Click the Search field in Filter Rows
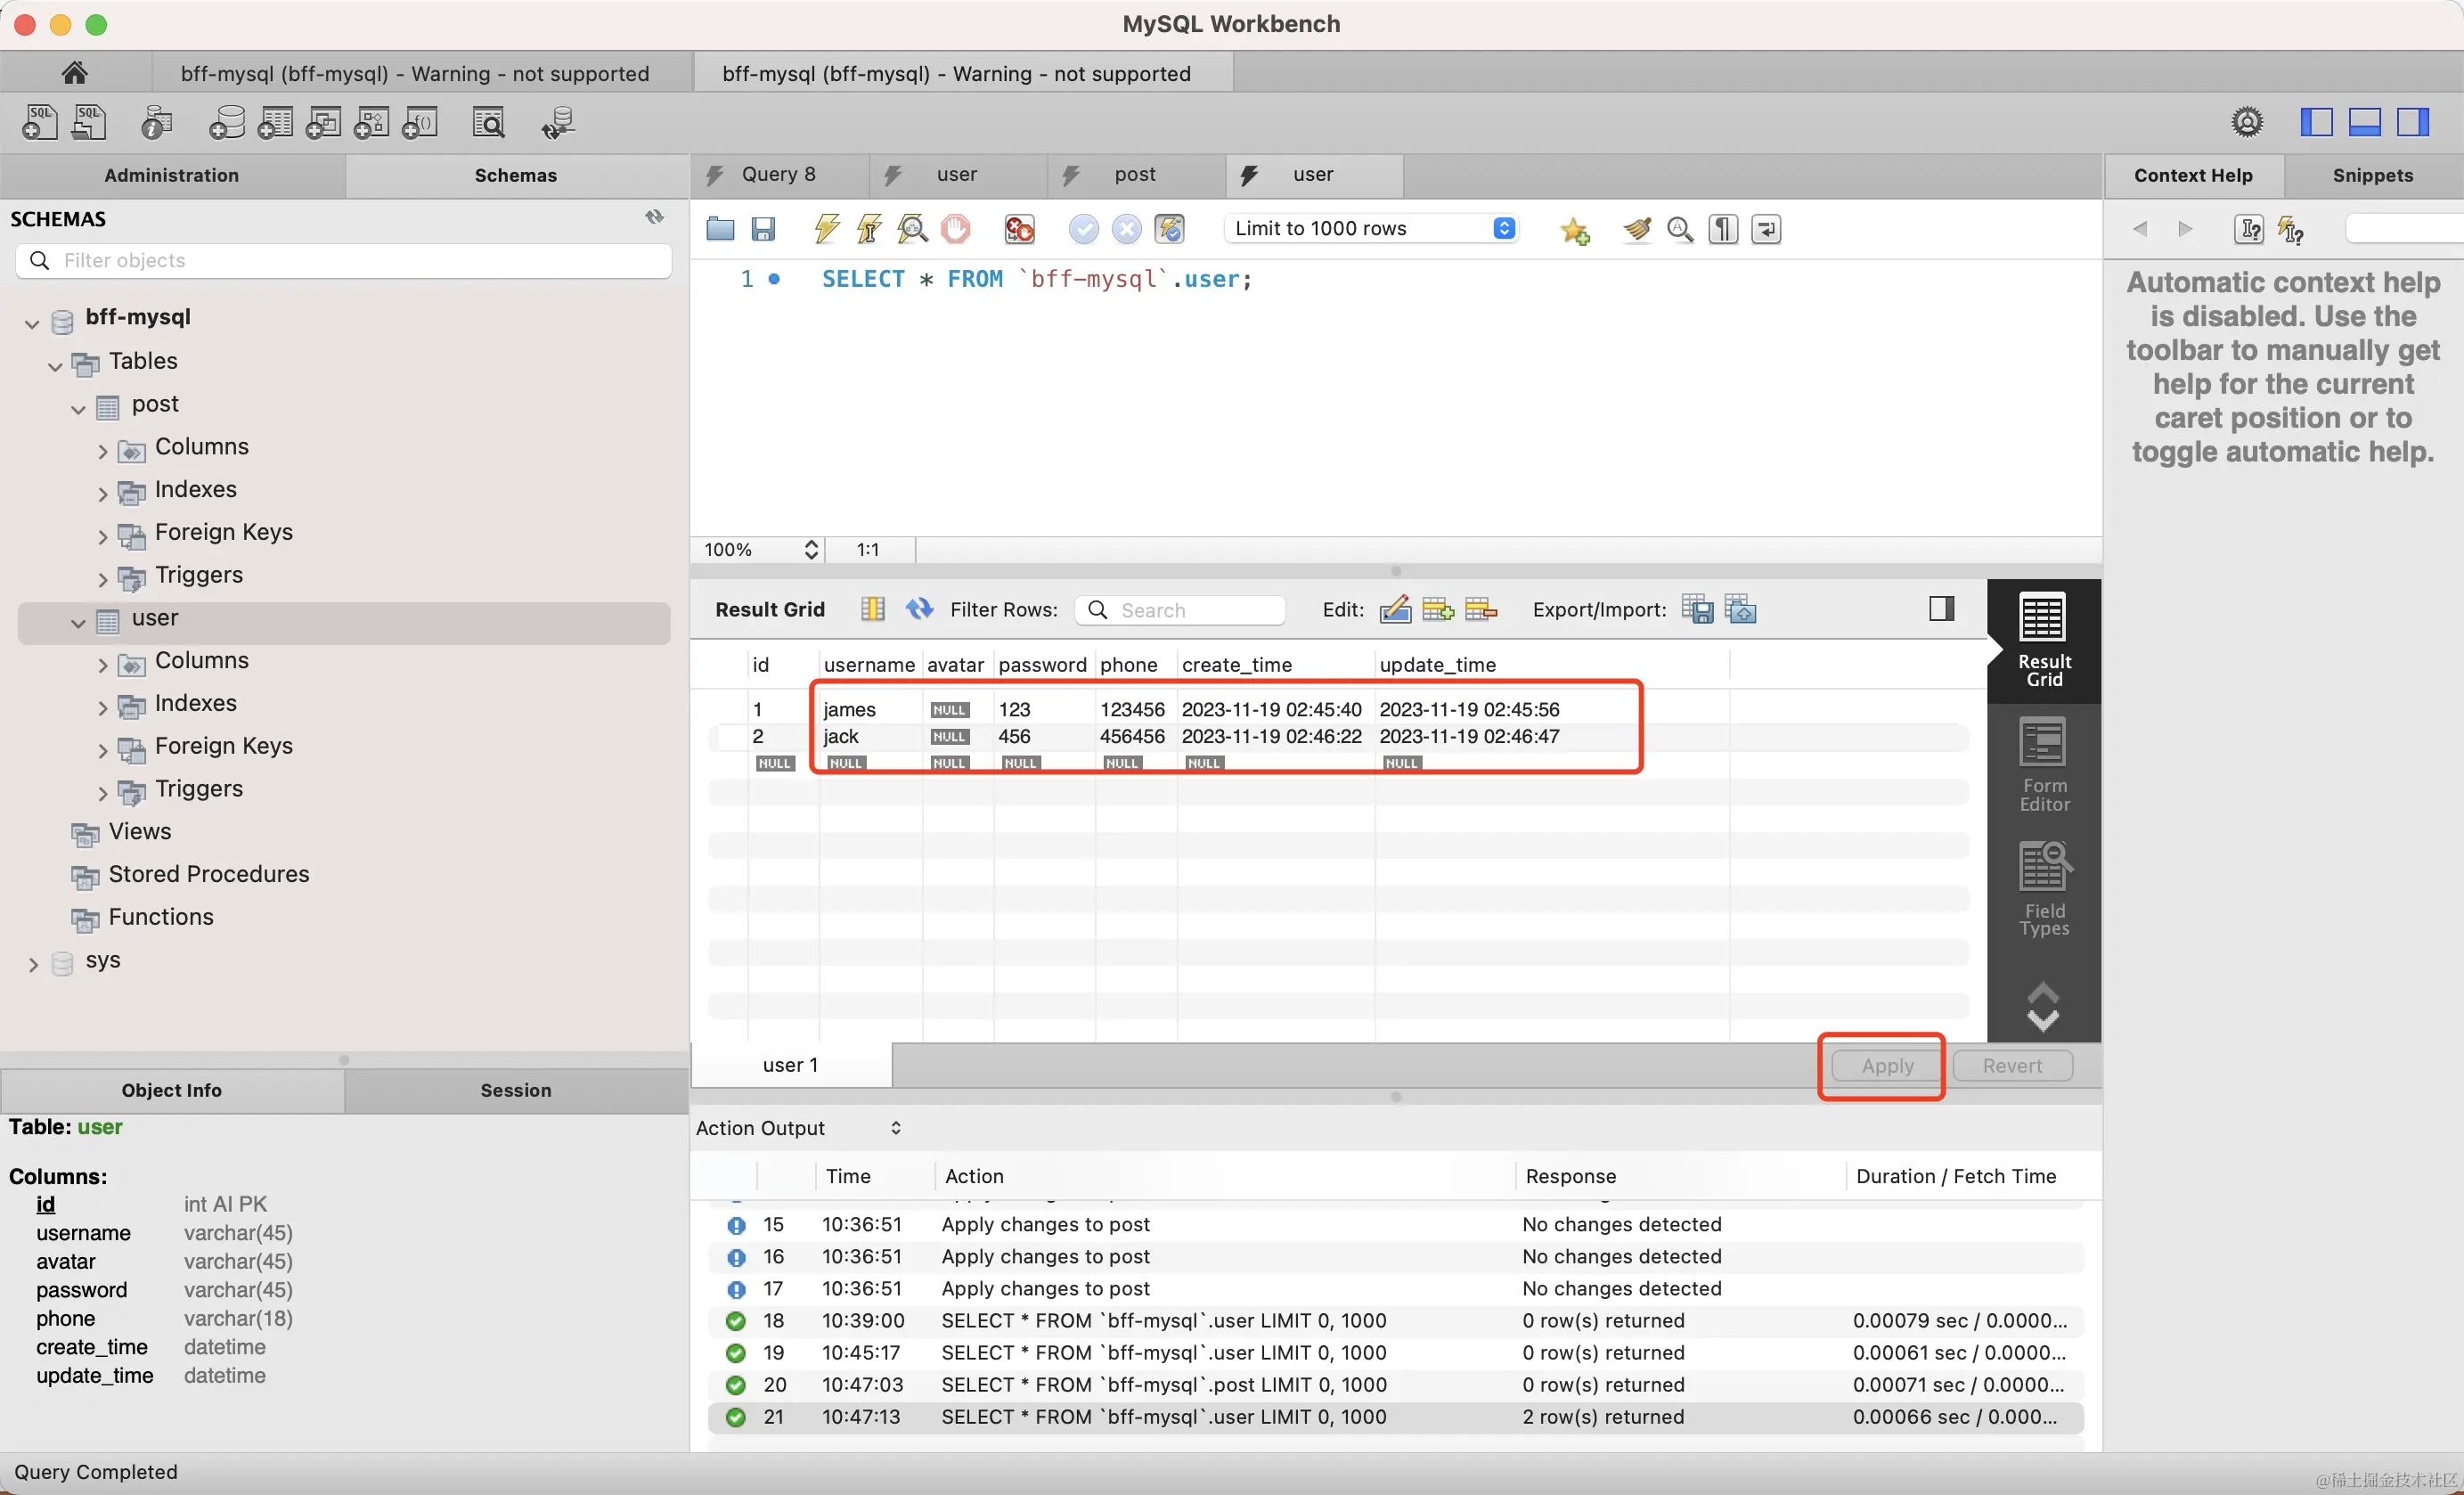The width and height of the screenshot is (2464, 1495). pos(1180,609)
